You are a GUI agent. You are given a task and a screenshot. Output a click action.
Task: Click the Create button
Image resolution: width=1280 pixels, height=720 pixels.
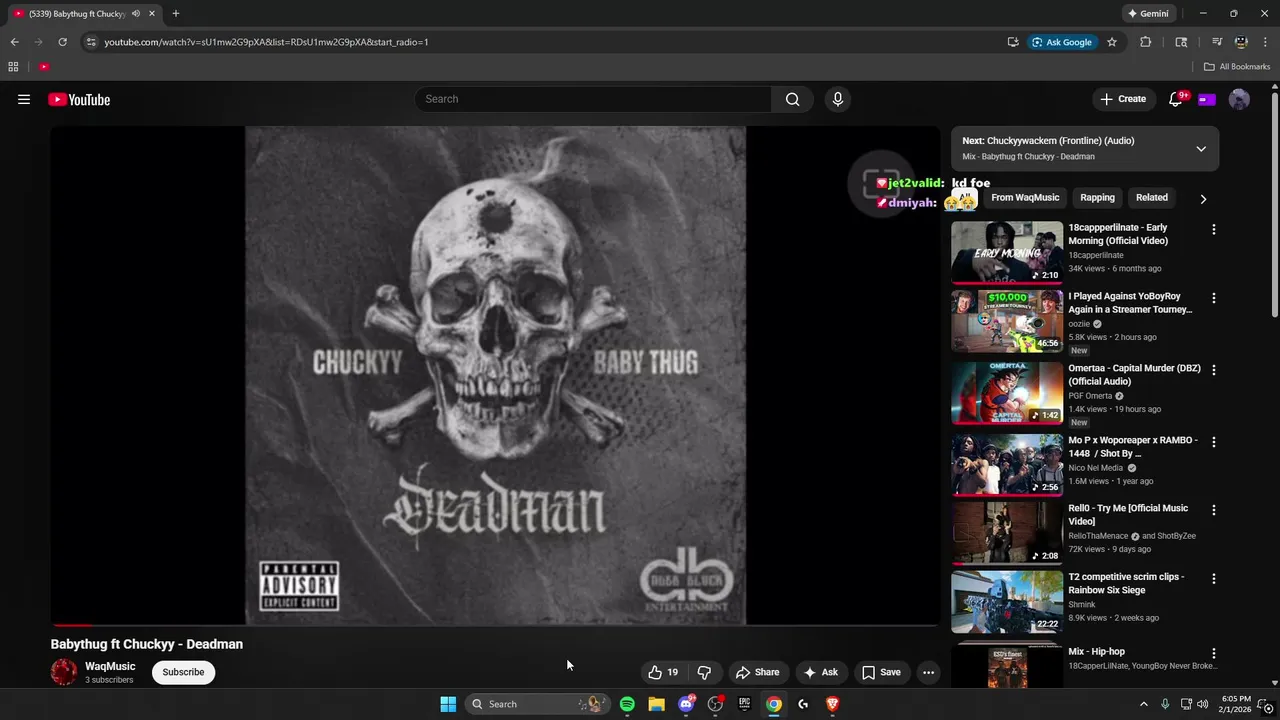tap(1123, 99)
